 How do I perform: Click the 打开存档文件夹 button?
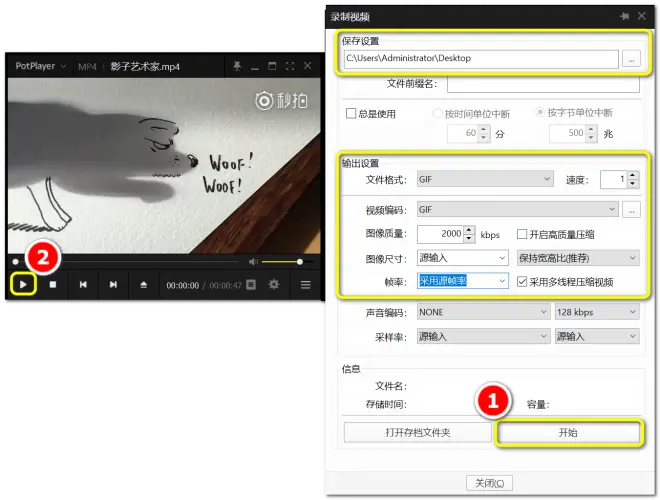coord(418,433)
